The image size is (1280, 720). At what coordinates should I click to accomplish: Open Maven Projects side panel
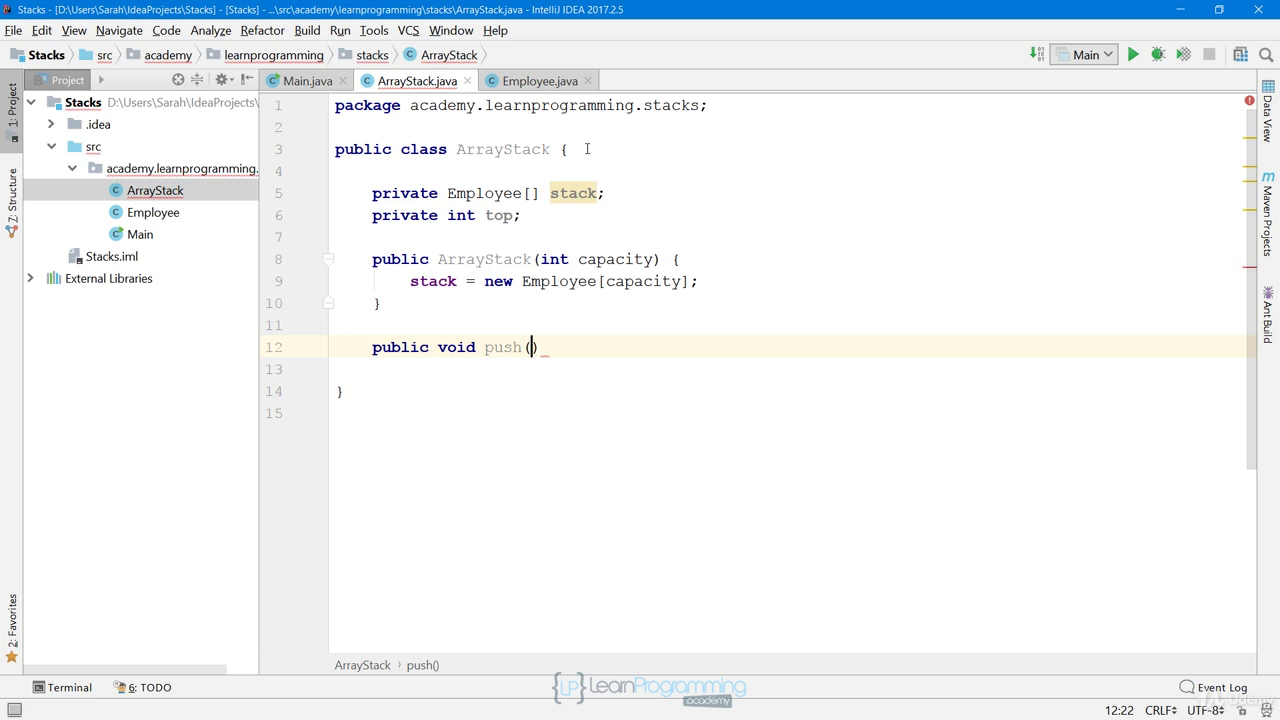click(x=1268, y=213)
